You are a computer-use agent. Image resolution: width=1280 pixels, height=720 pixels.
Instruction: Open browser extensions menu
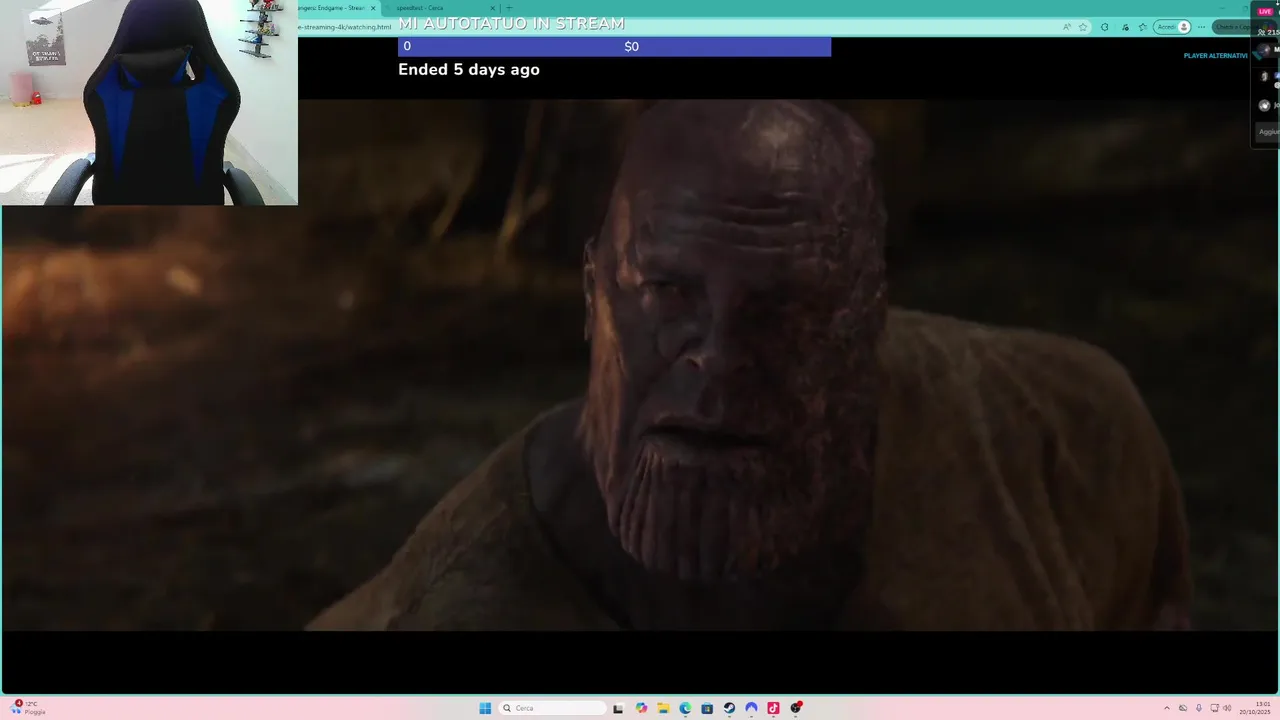1105,27
